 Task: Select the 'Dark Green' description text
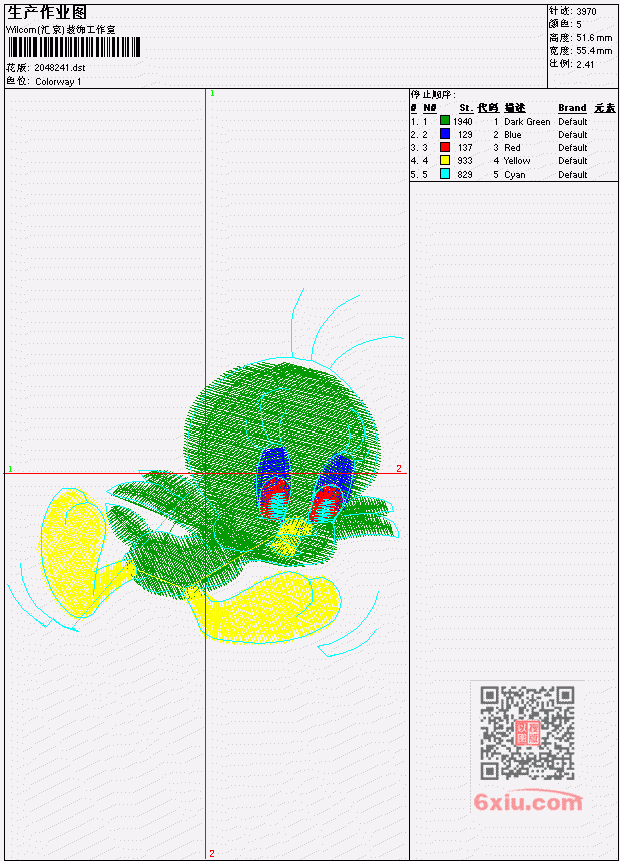click(527, 121)
